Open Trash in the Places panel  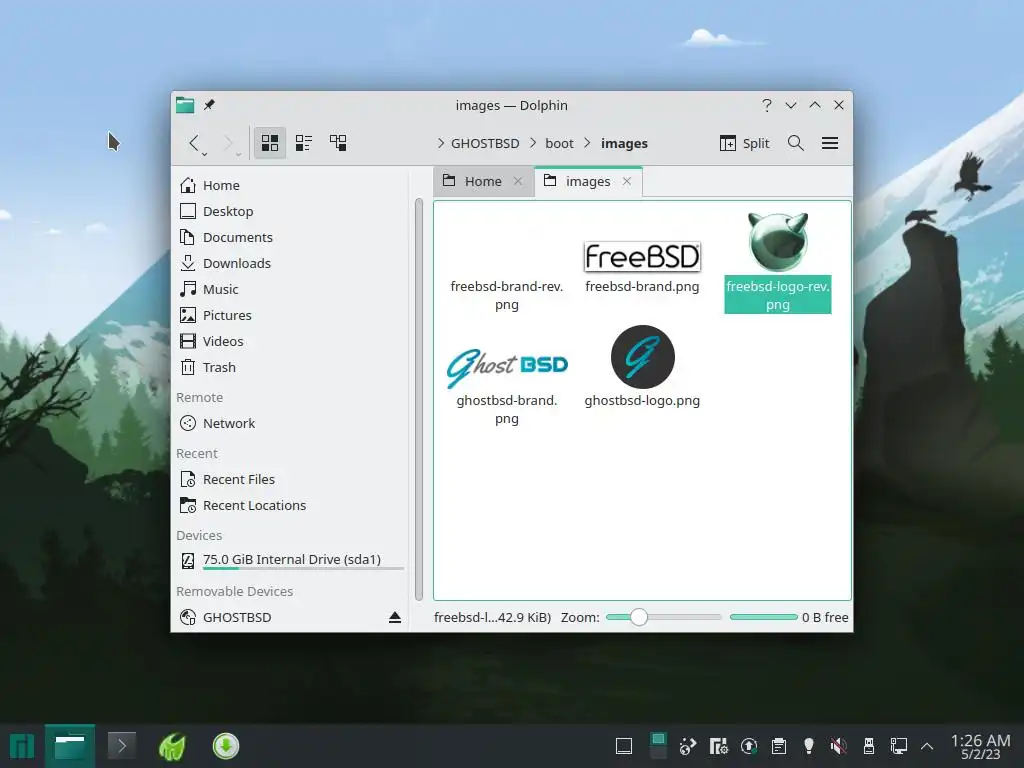pos(291,367)
